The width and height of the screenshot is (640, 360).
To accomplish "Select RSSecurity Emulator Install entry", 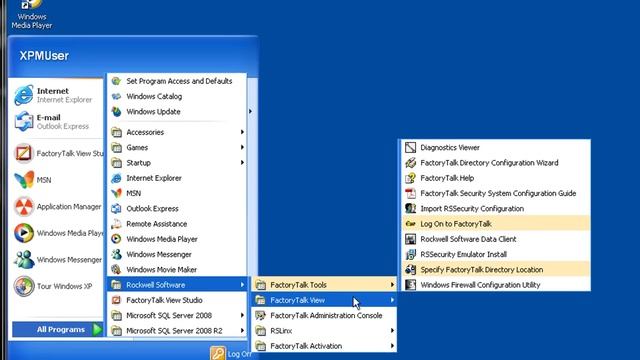I will tap(496, 254).
